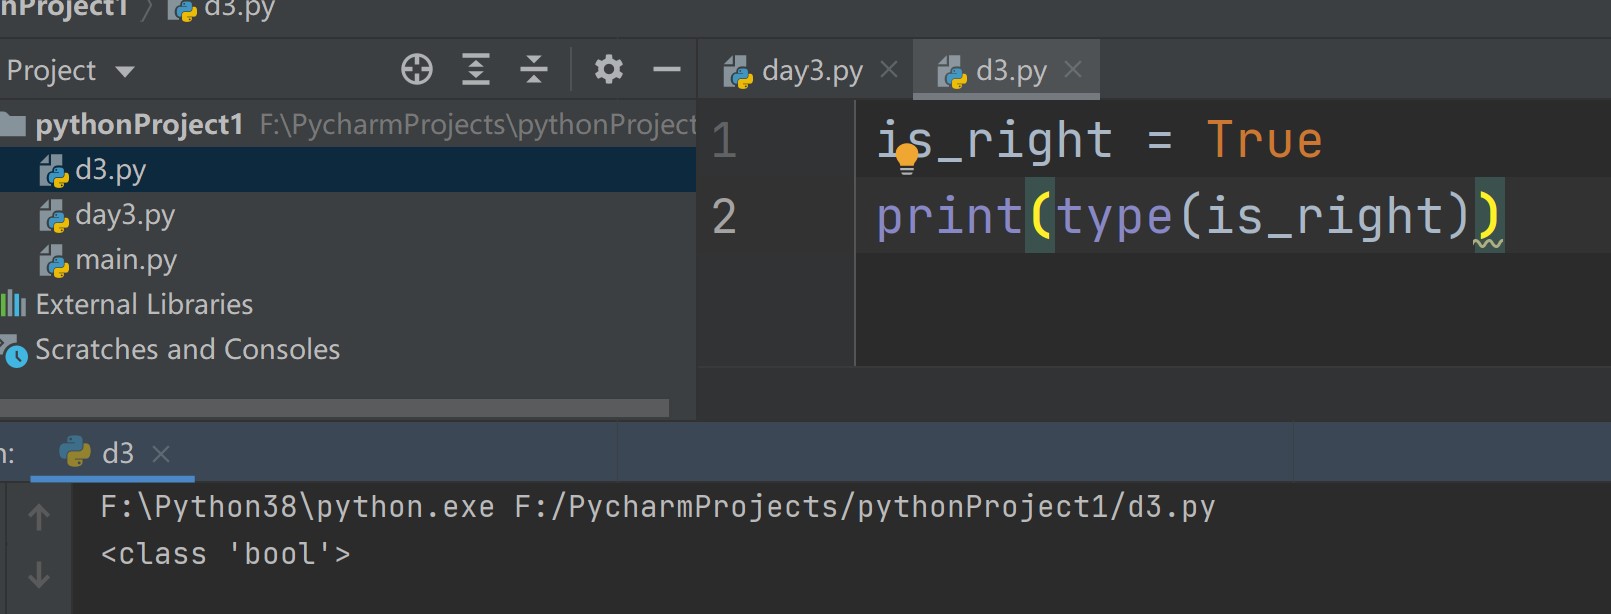Click the up arrow in Run console

pos(39,517)
